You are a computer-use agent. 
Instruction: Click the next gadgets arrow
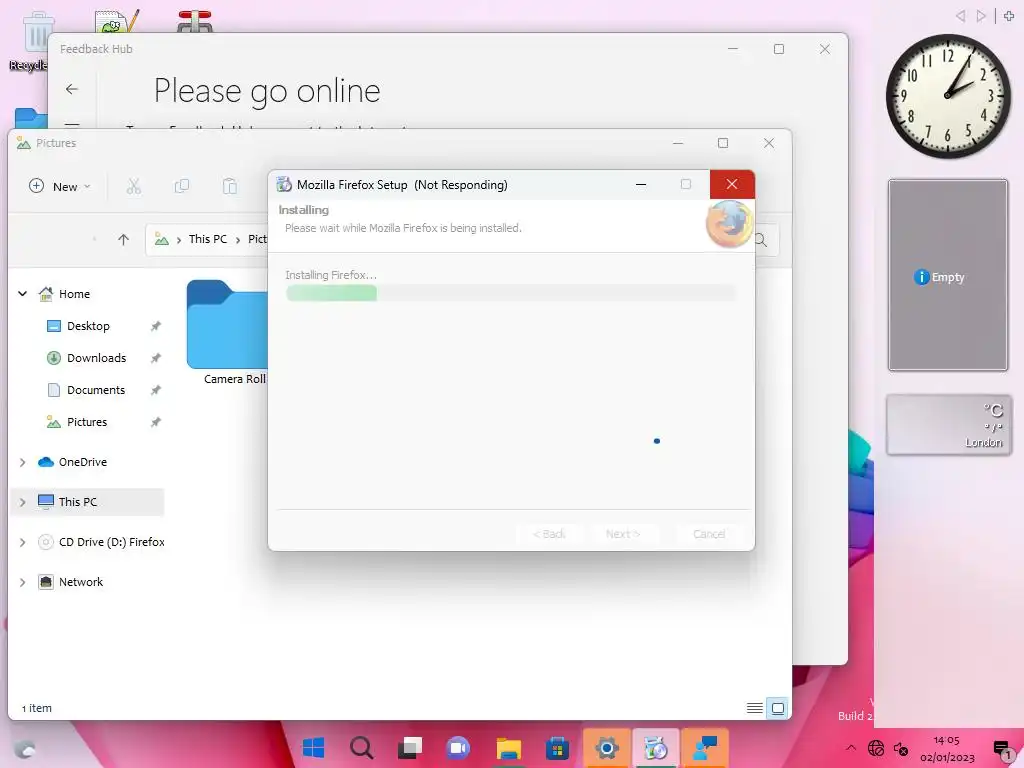pyautogui.click(x=980, y=16)
